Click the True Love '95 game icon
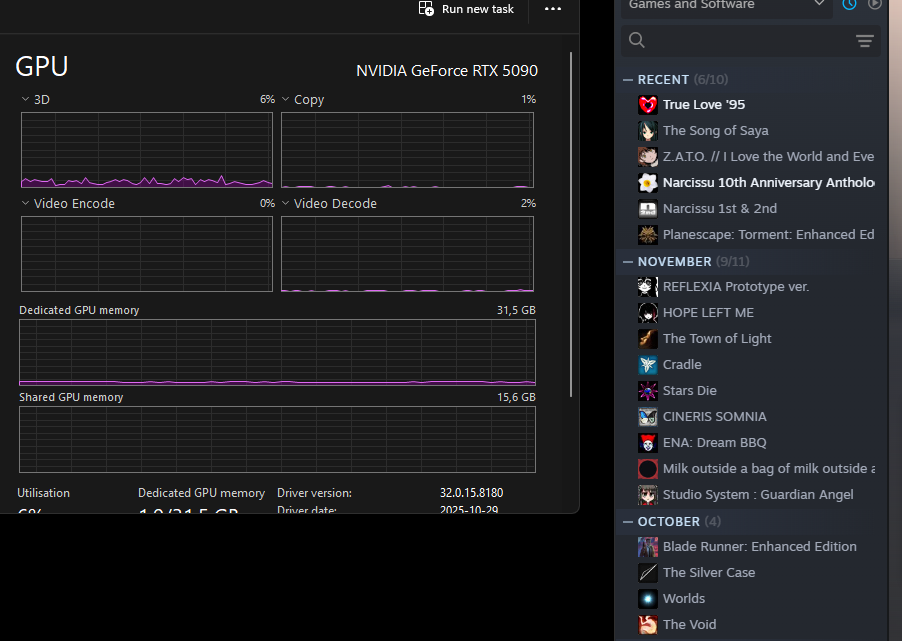 tap(648, 105)
